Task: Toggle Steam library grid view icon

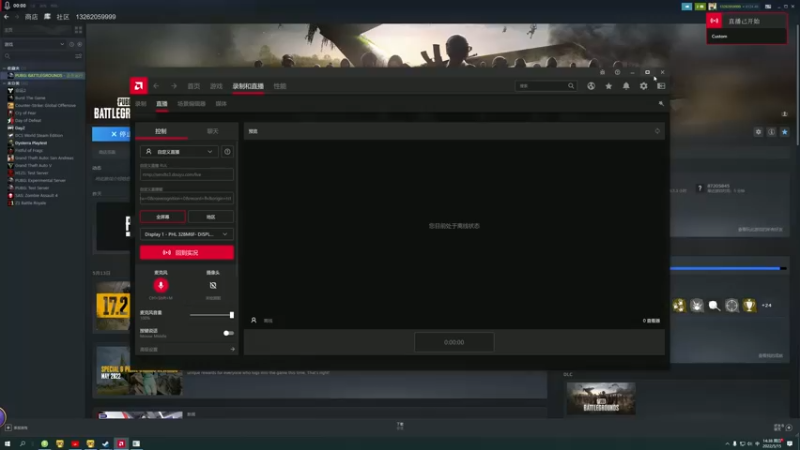Action: point(79,30)
